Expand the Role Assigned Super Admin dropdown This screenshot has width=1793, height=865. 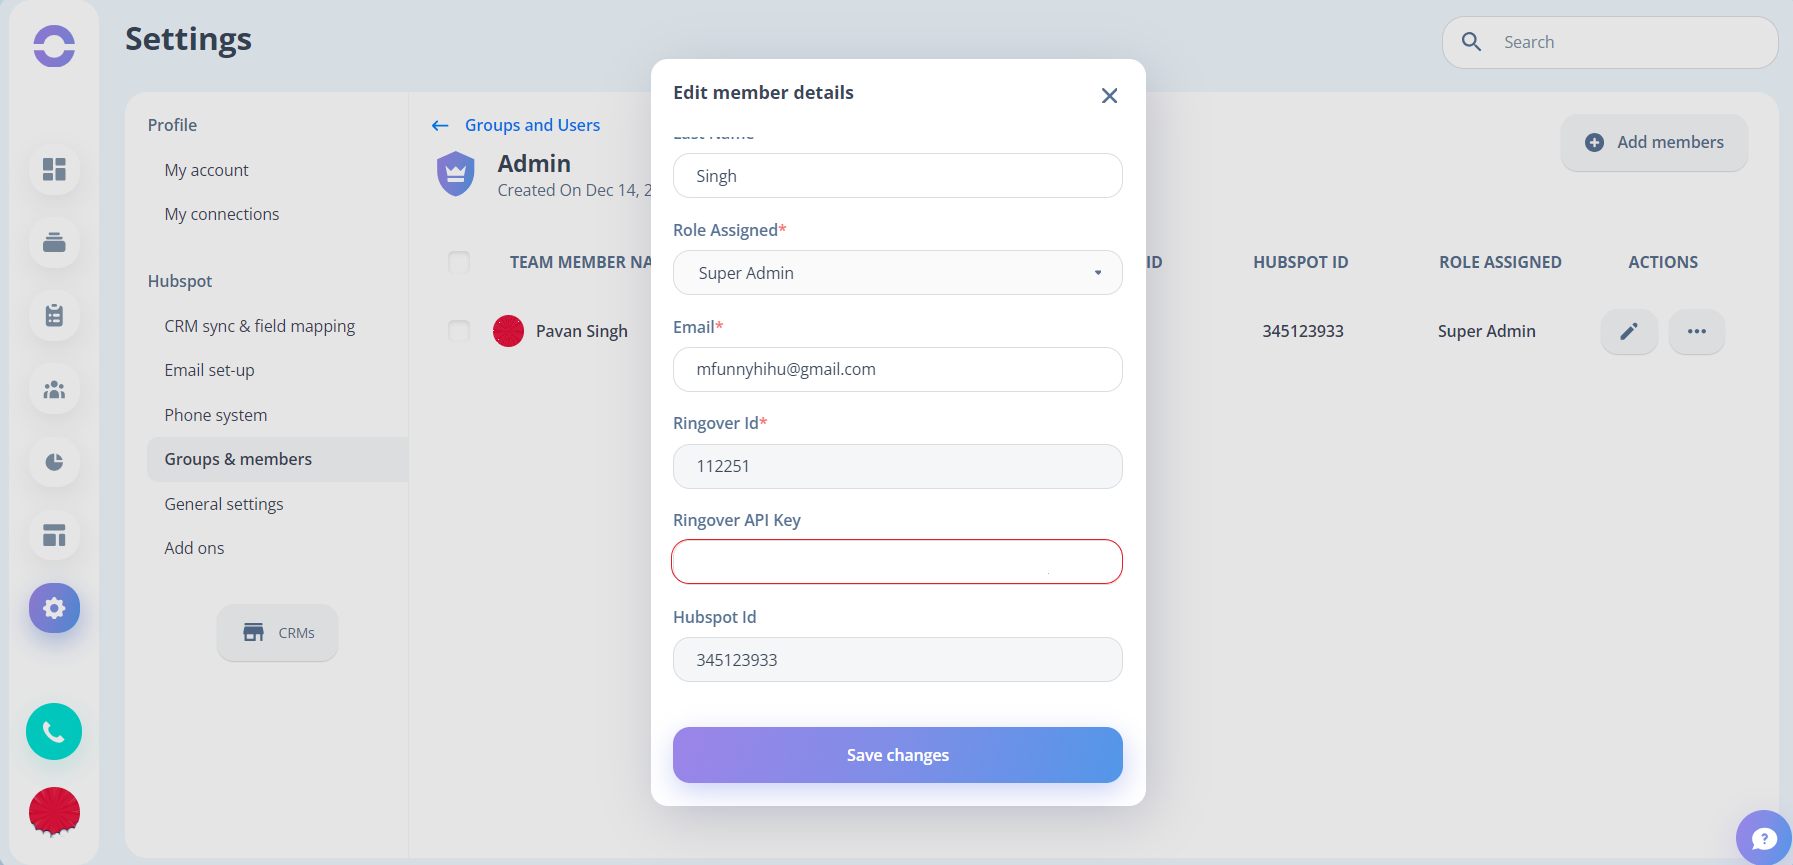[898, 273]
